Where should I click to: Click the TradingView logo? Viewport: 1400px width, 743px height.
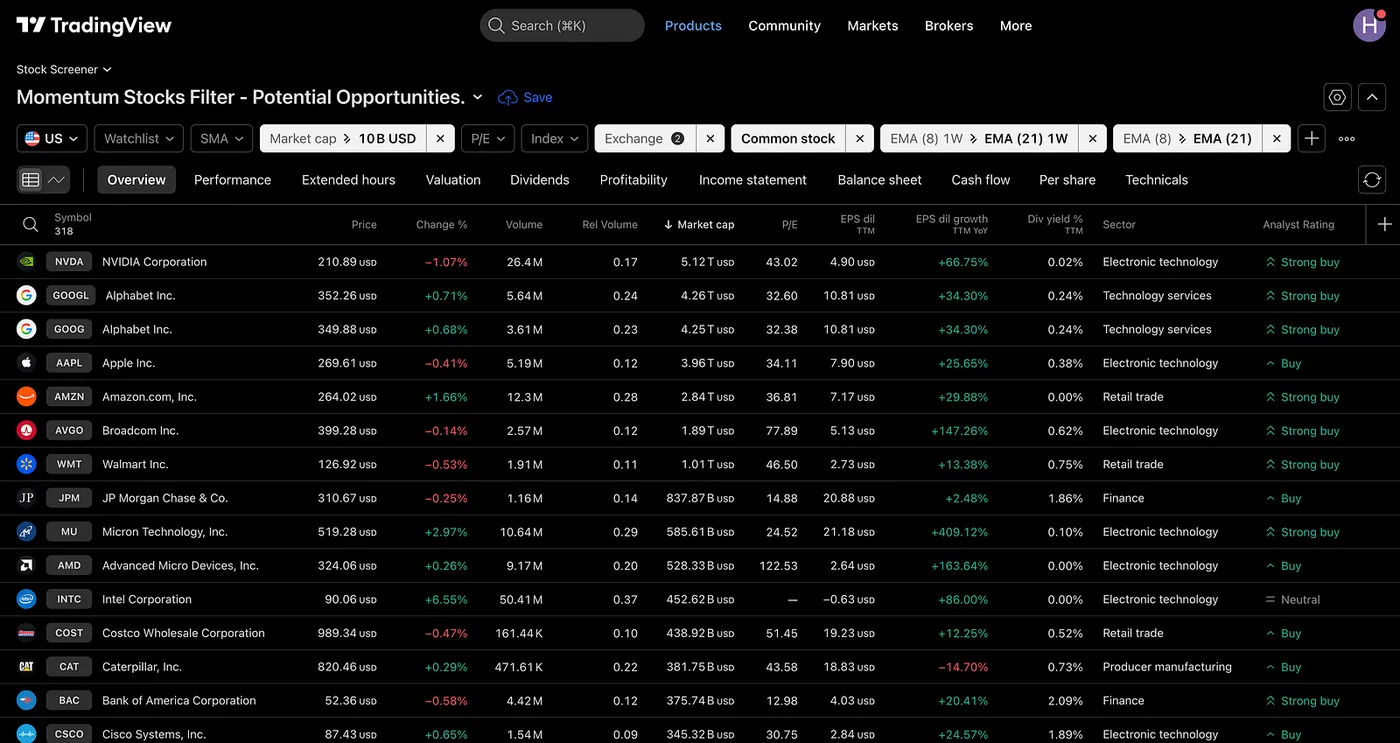click(94, 26)
